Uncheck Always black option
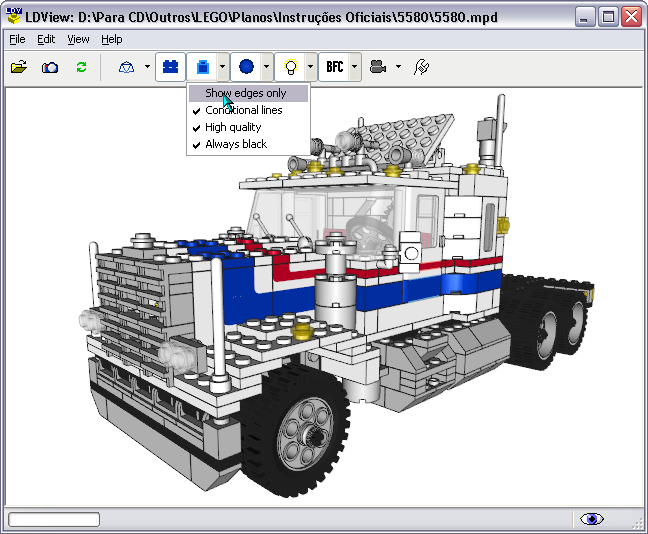The width and height of the screenshot is (648, 534). 248,144
